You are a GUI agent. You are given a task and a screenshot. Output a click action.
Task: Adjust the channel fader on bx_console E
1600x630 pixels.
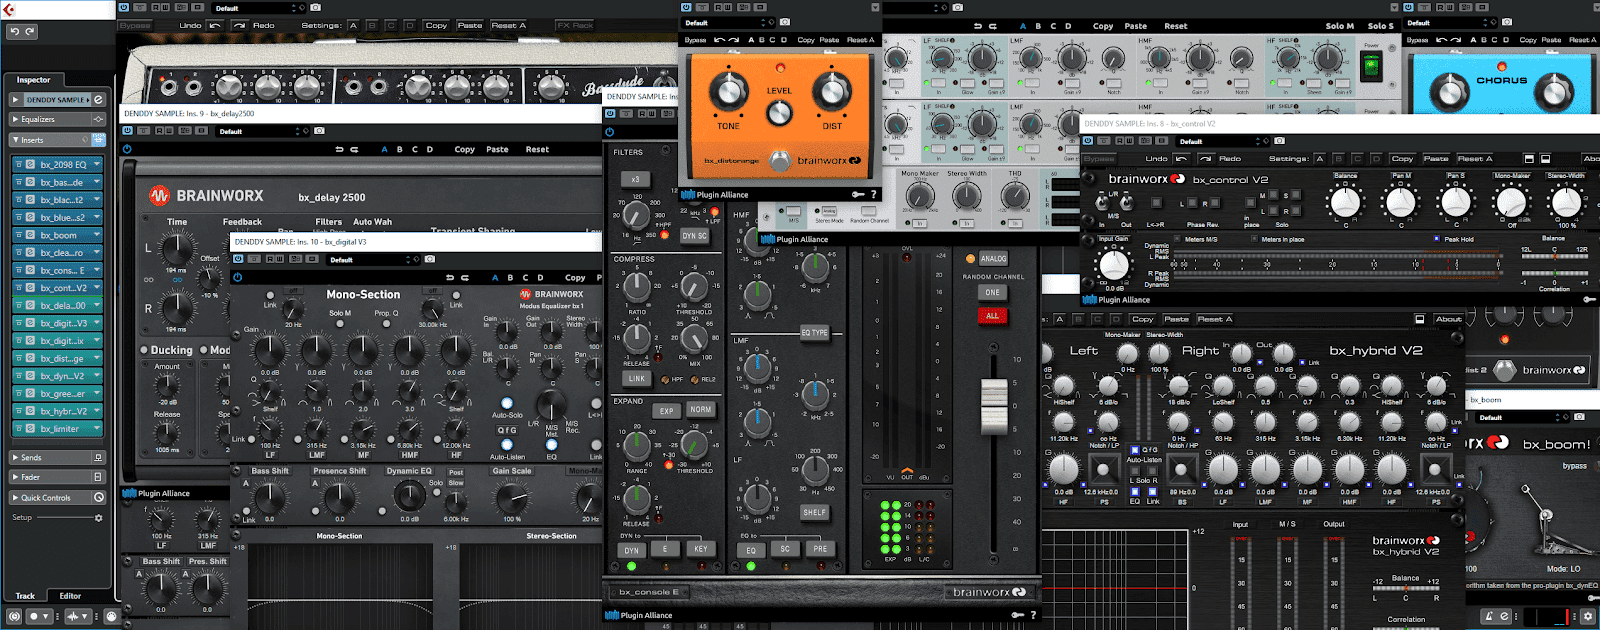pos(993,405)
